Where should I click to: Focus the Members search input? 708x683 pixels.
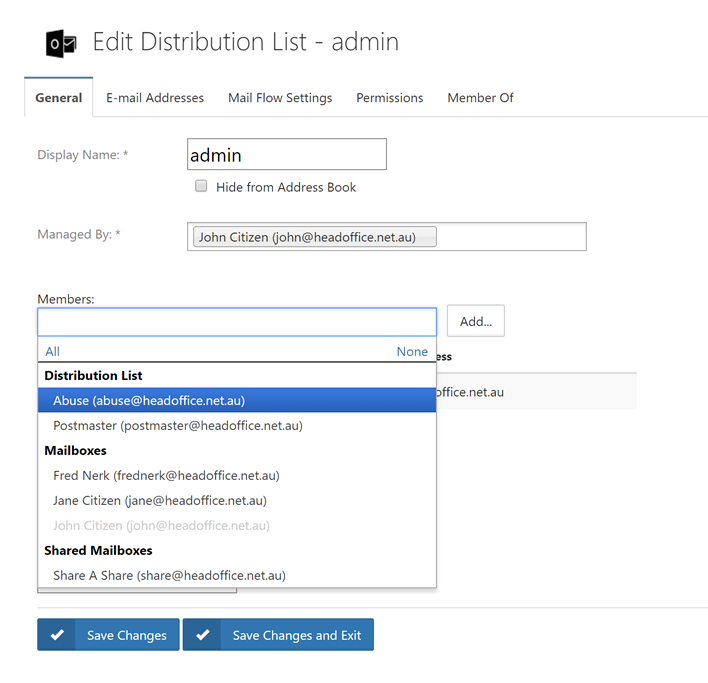[x=237, y=322]
